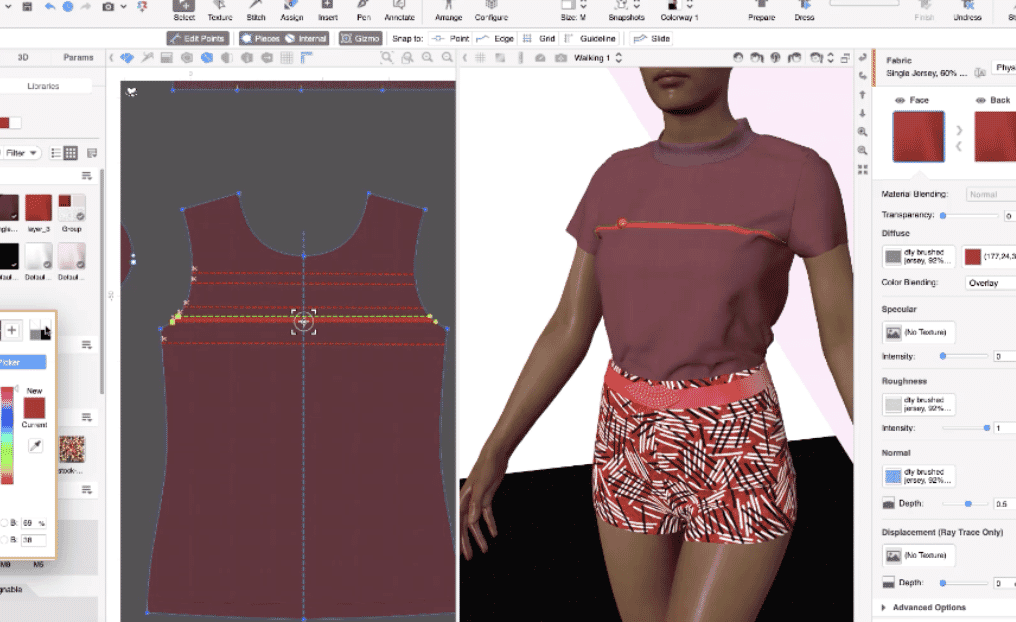
Task: Enable snap to Guideline
Action: click(x=590, y=38)
